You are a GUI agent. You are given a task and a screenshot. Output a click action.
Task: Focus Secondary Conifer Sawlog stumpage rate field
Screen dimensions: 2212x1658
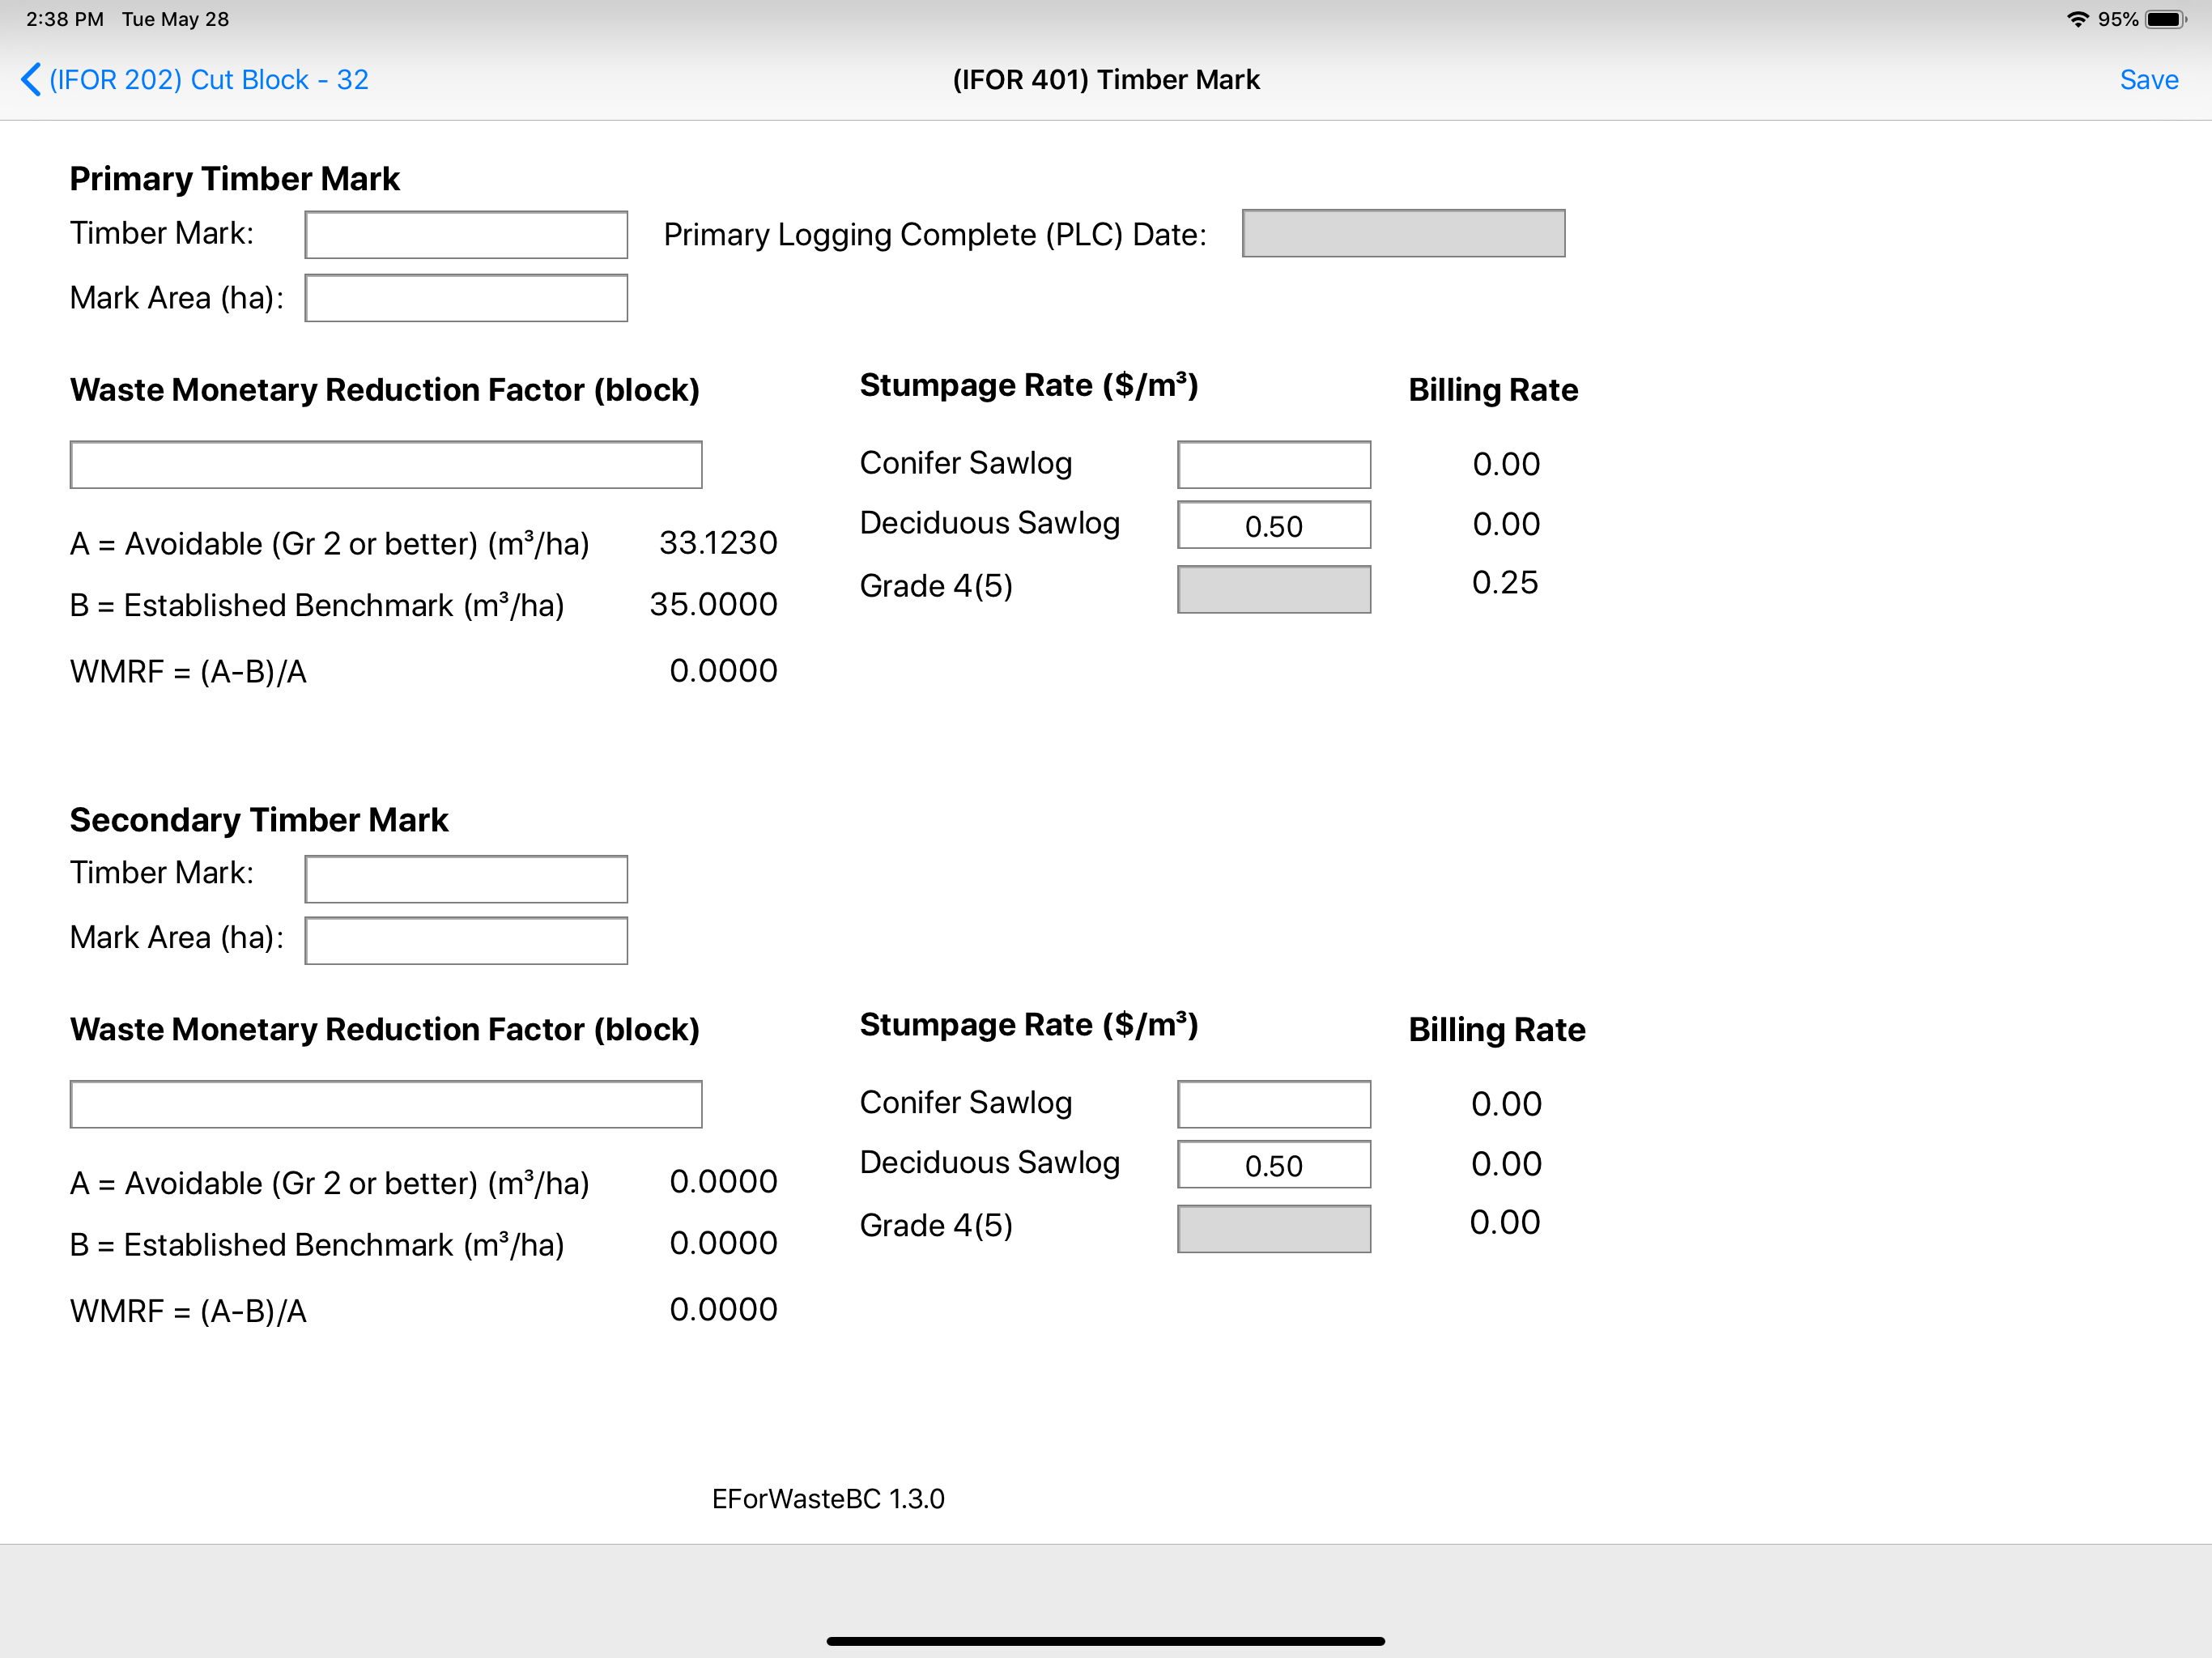point(1274,1104)
